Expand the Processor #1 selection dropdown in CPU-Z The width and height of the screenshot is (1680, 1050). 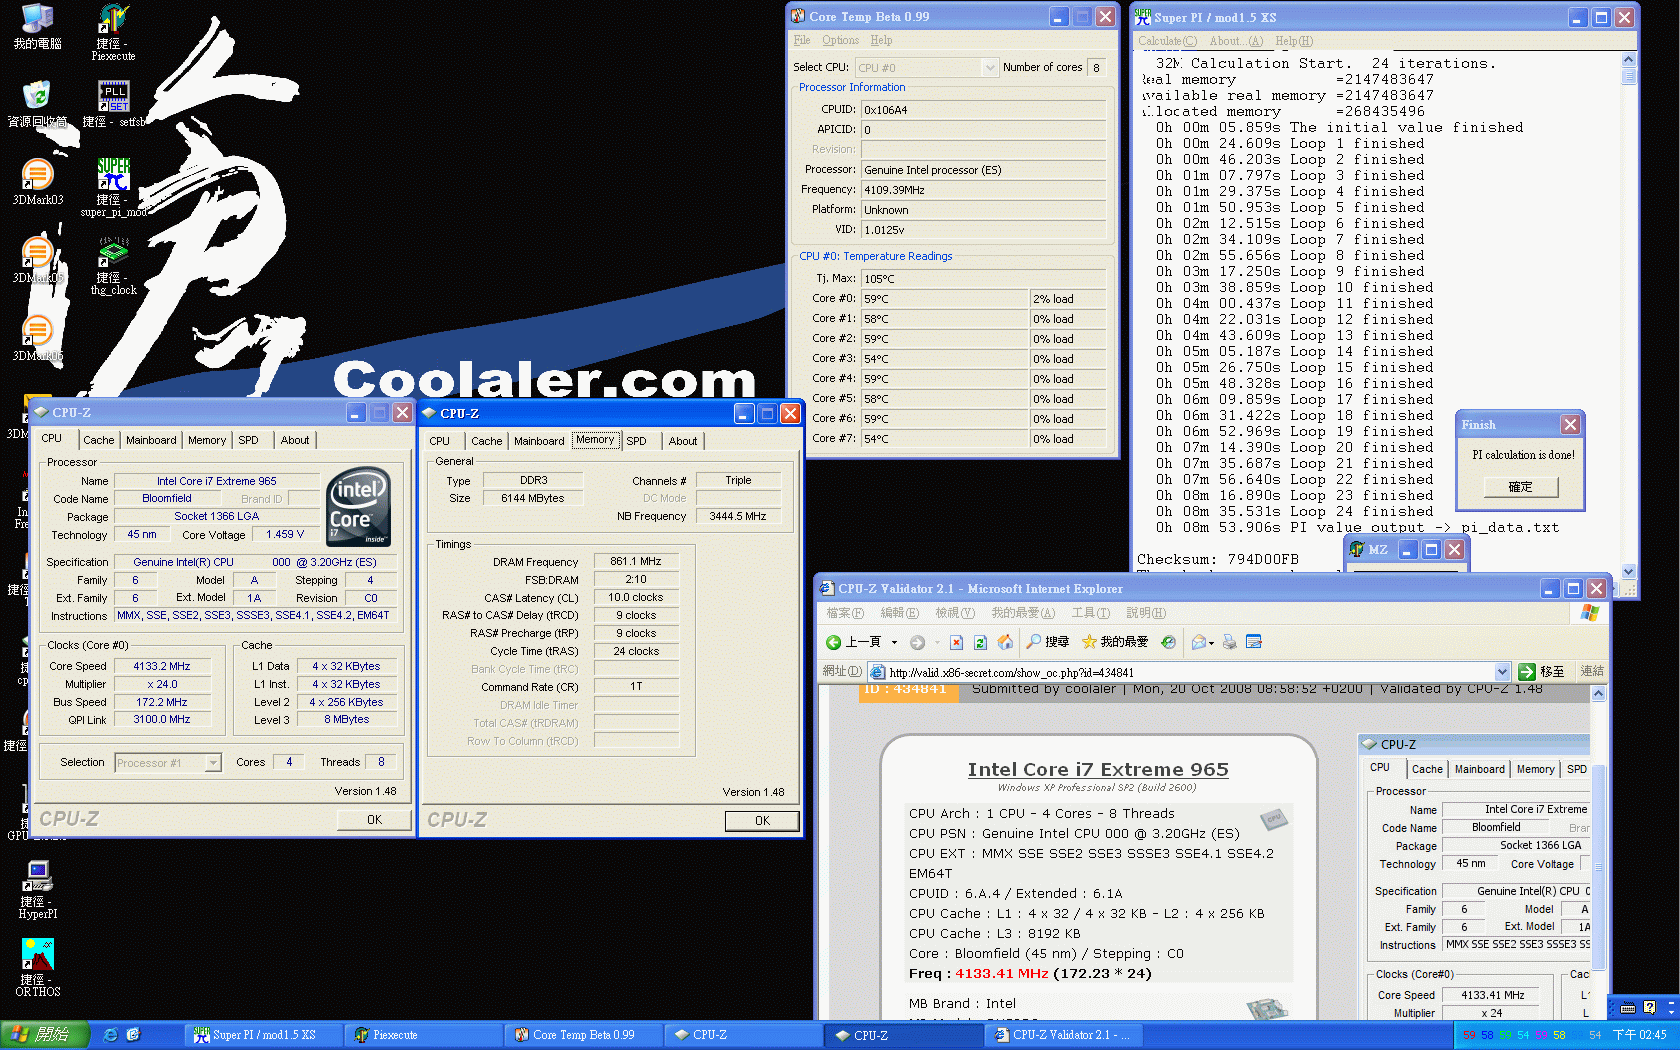point(213,763)
